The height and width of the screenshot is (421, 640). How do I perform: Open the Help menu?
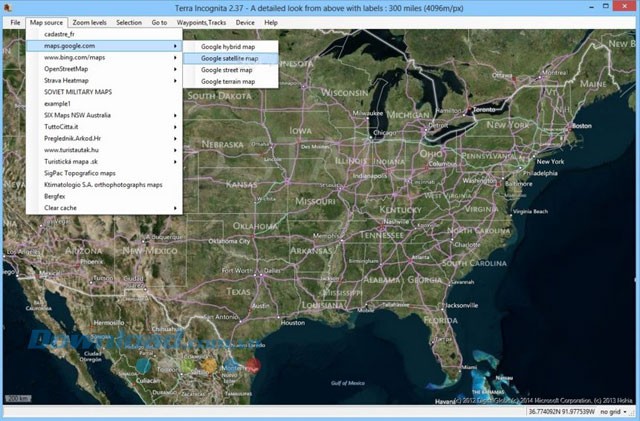point(271,21)
